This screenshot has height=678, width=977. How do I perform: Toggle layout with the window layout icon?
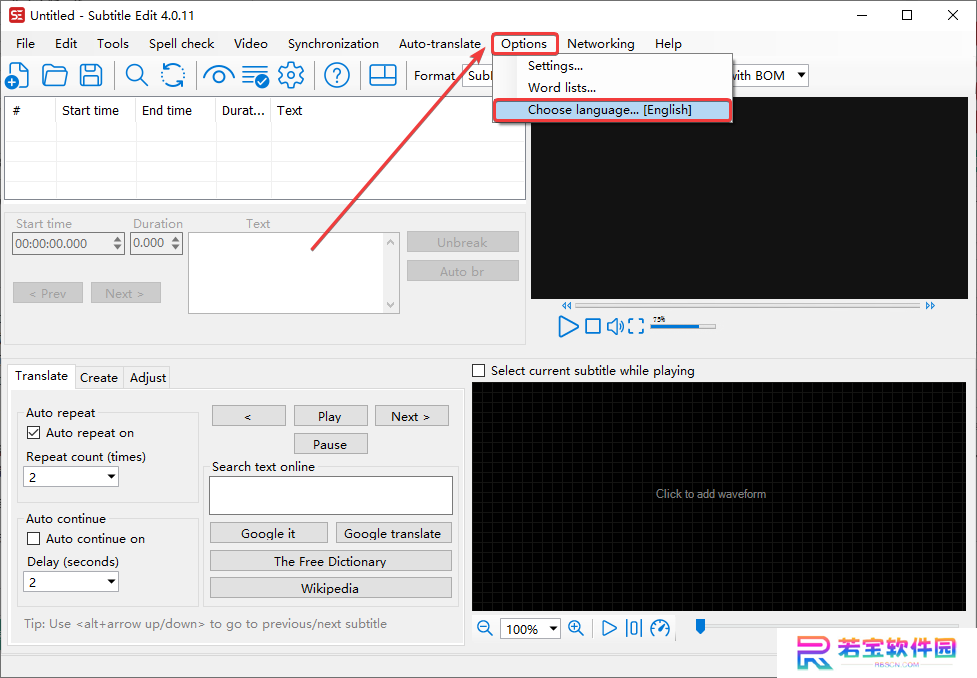click(x=383, y=75)
